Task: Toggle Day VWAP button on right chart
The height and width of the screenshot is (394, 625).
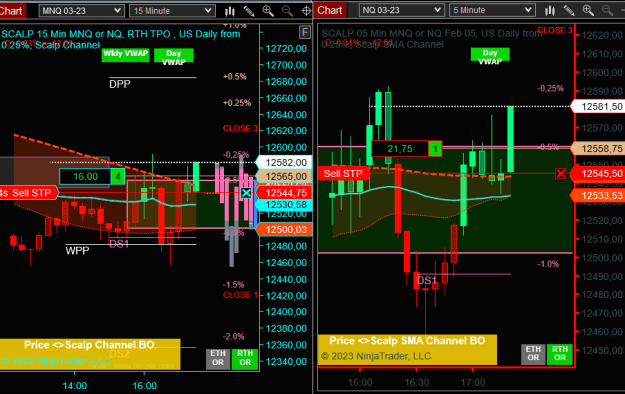Action: (490, 55)
